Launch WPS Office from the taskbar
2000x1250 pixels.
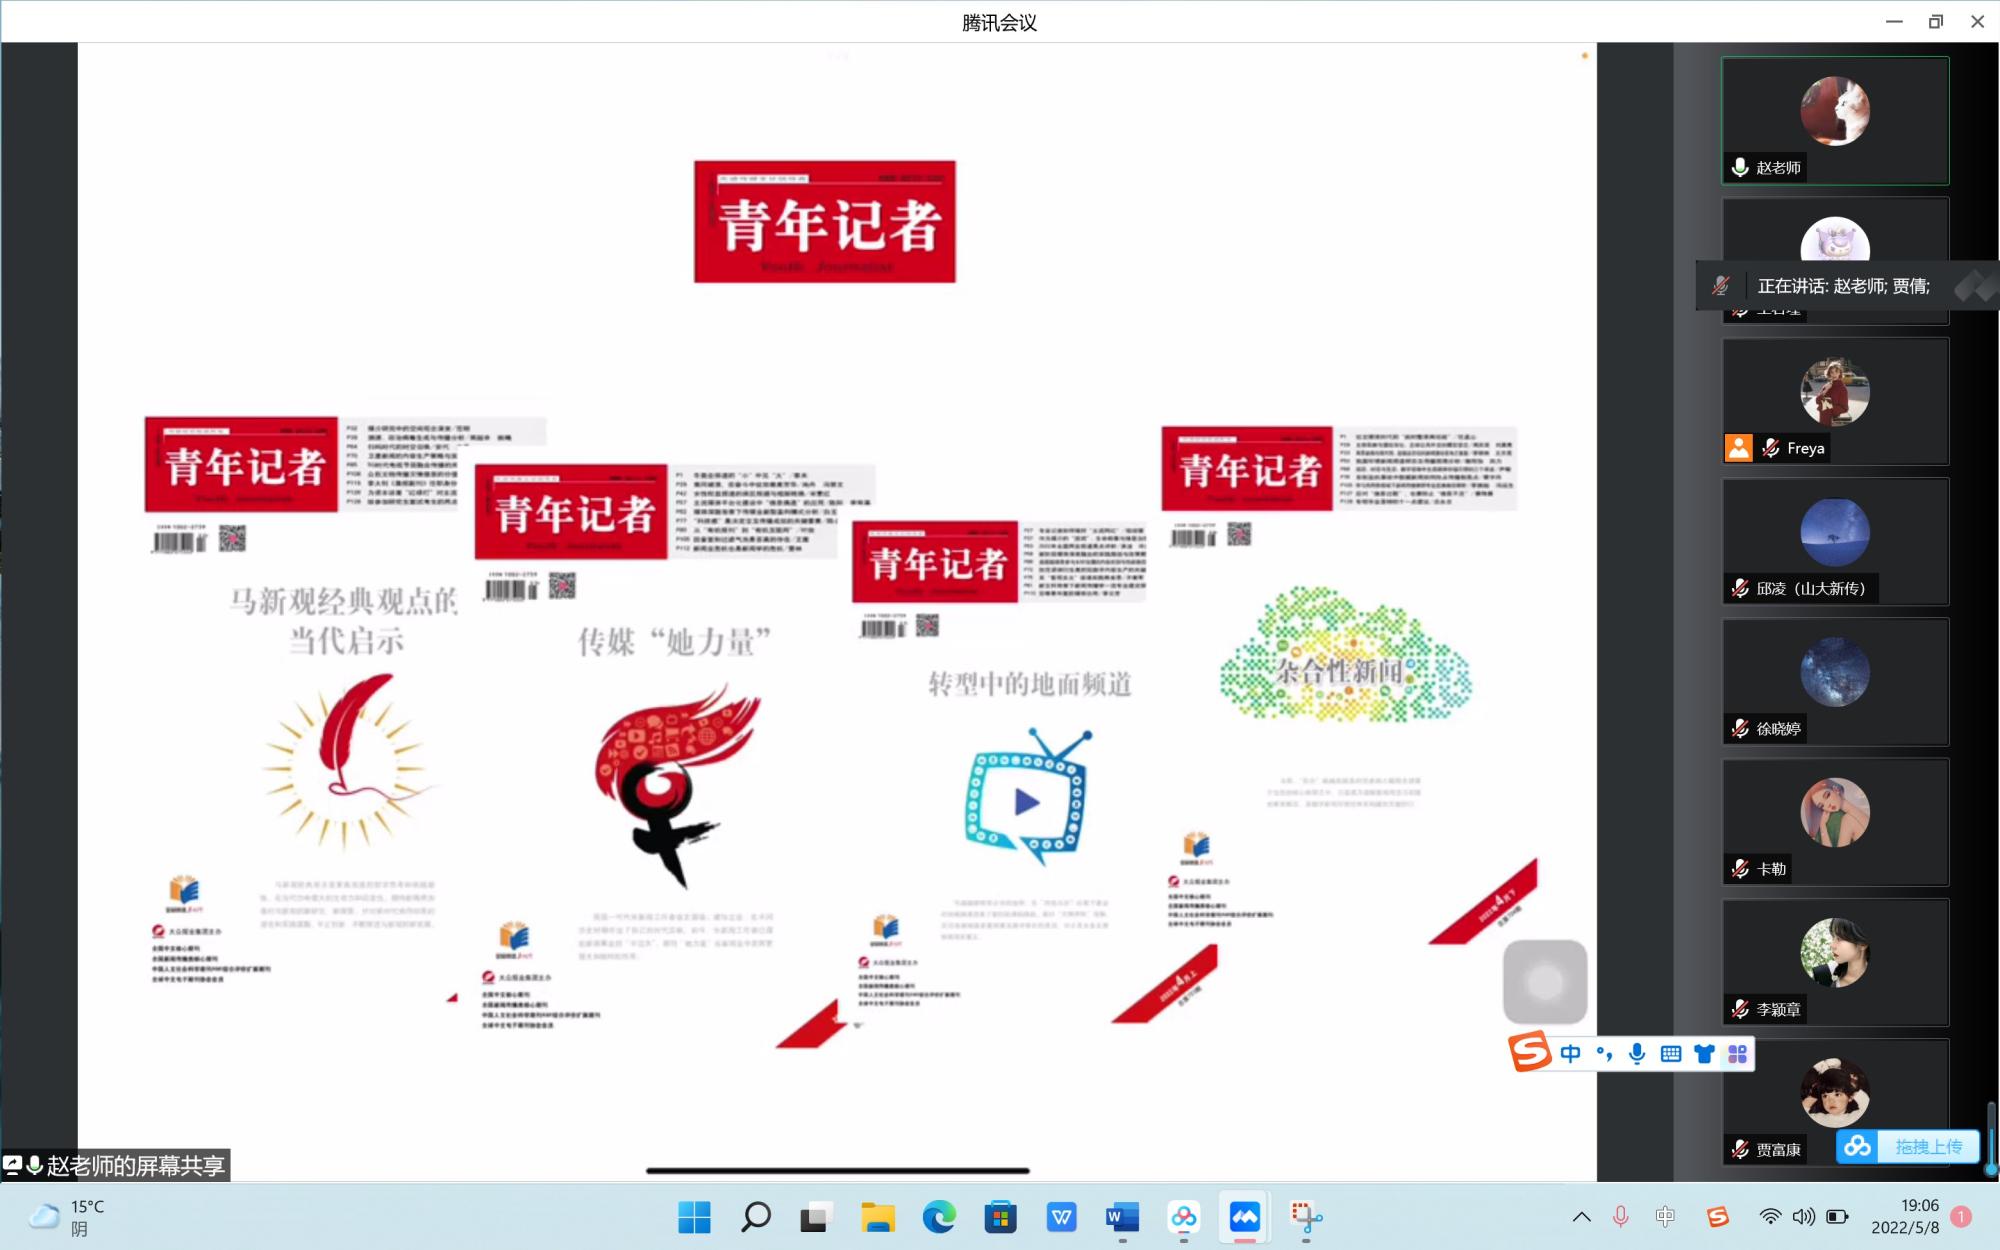click(x=1061, y=1217)
